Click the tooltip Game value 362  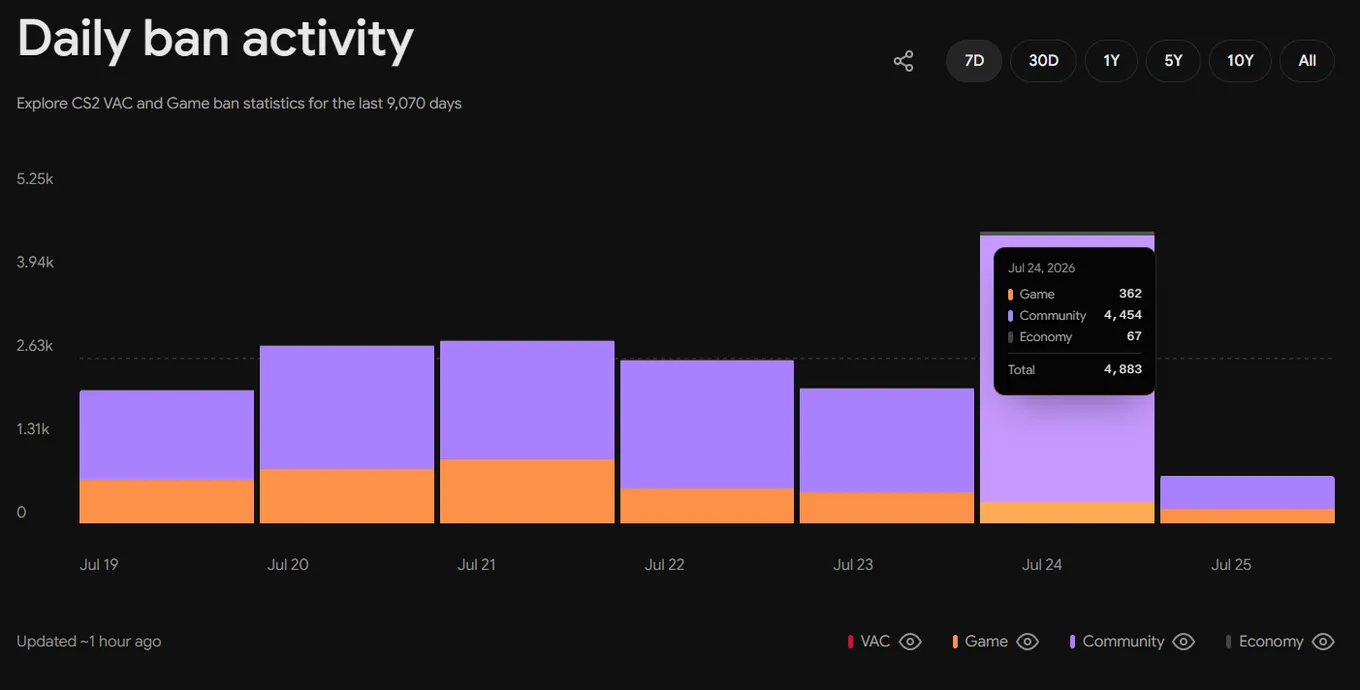tap(1130, 294)
